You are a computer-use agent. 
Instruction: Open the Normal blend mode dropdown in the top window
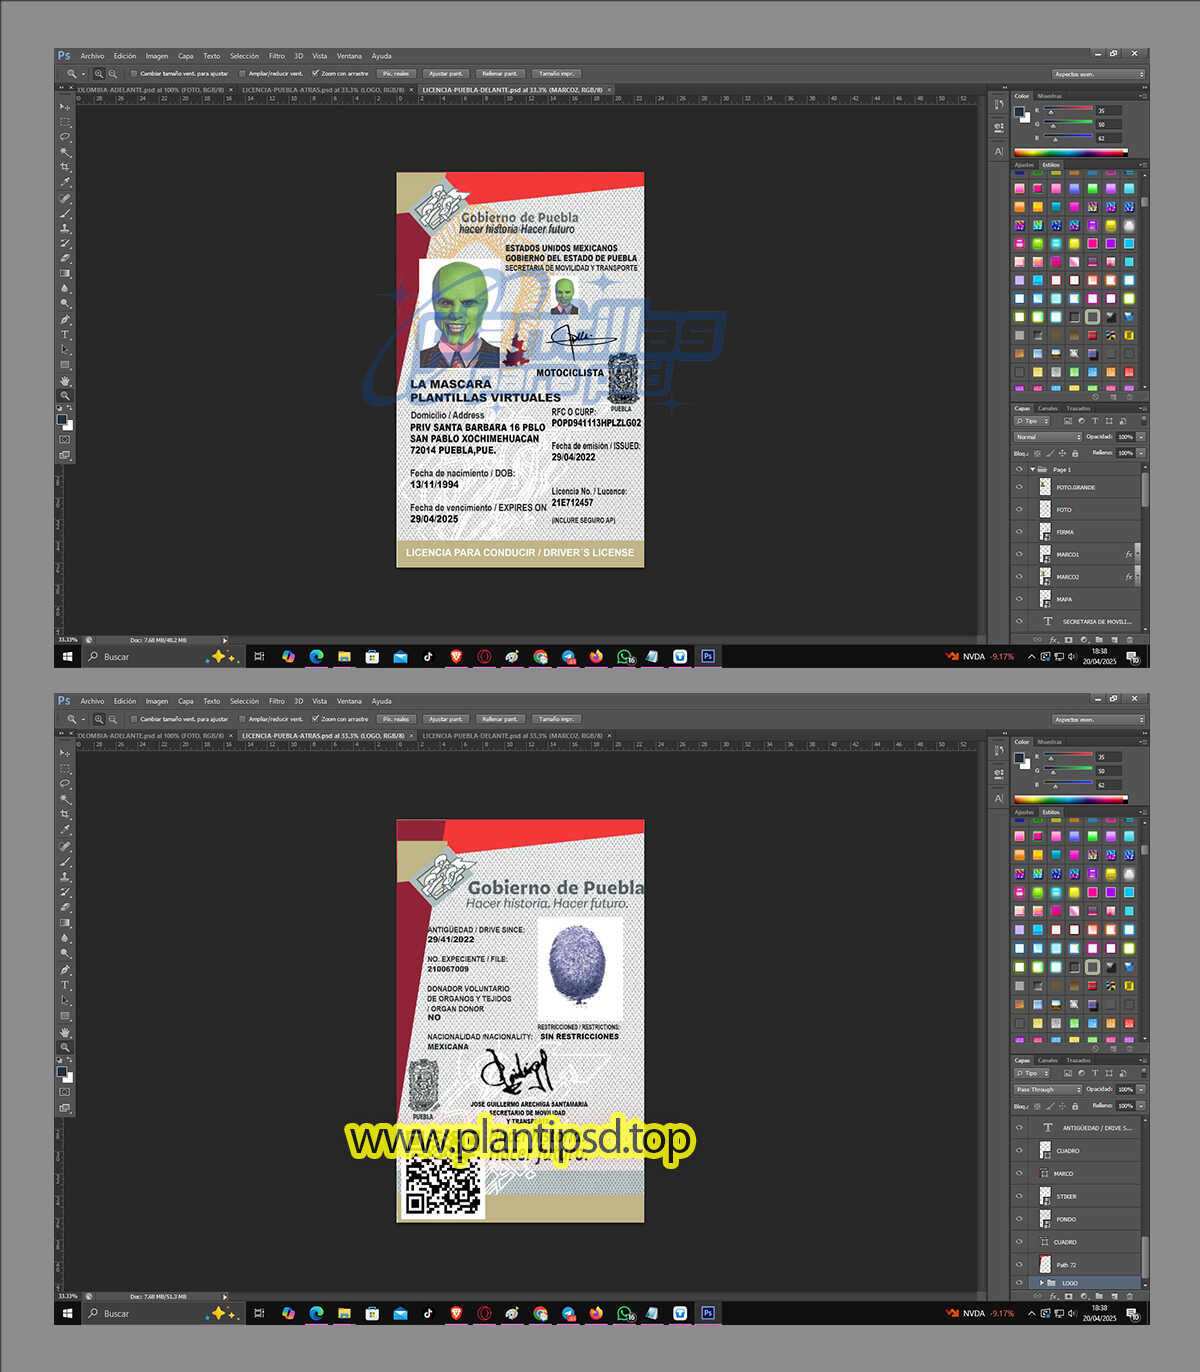[1048, 437]
